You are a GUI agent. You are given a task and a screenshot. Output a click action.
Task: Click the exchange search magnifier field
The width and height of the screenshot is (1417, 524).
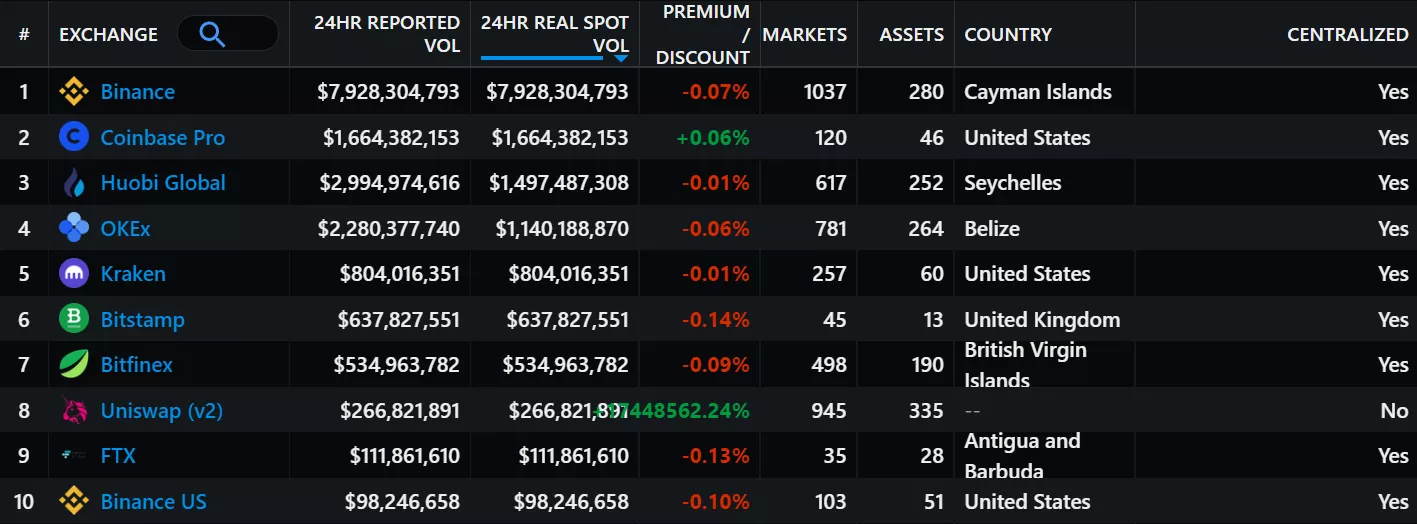coord(227,34)
